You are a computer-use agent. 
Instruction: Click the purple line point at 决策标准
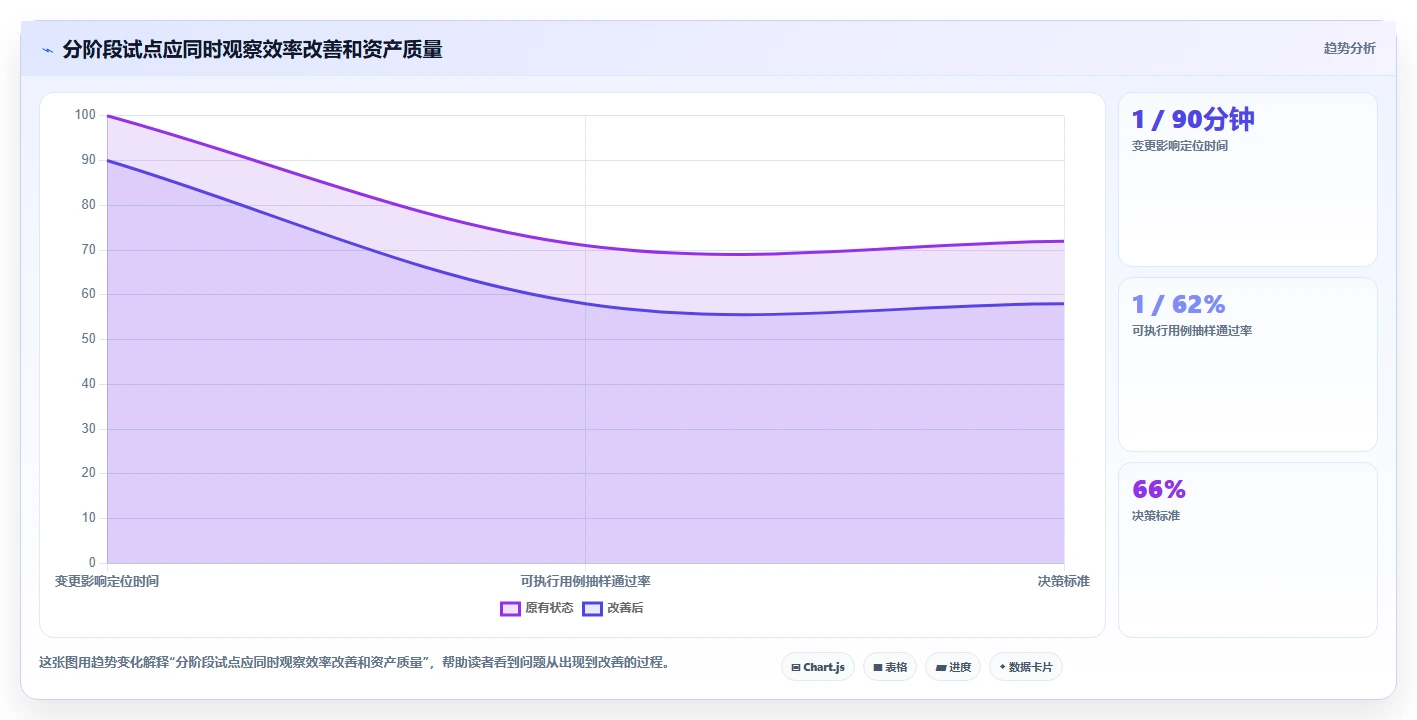(x=1064, y=241)
